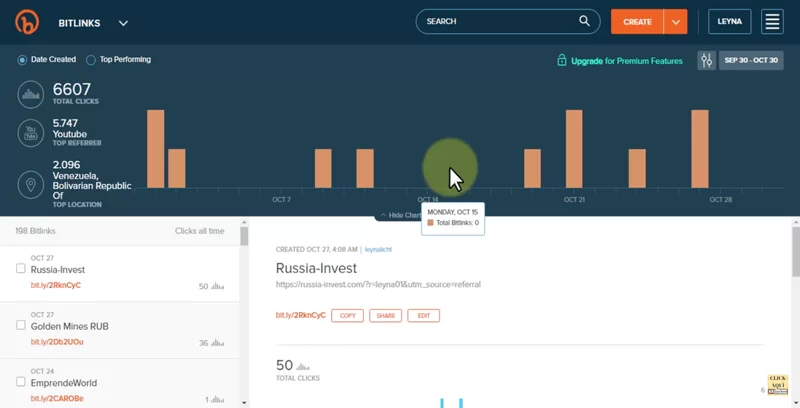Open the Bitly logo home icon
The image size is (800, 408).
(x=27, y=22)
